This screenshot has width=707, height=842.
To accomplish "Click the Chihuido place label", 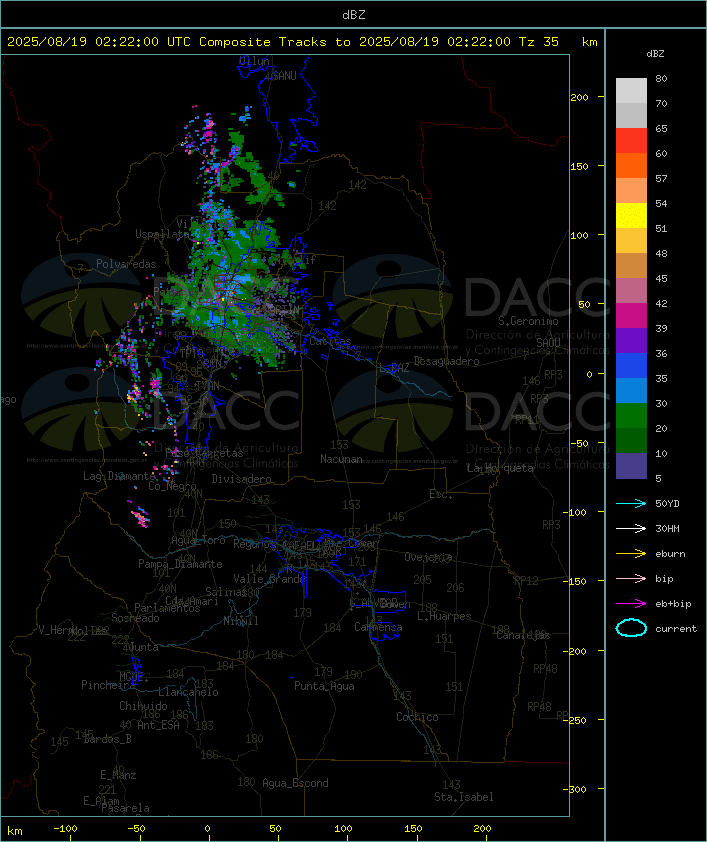I will (143, 706).
